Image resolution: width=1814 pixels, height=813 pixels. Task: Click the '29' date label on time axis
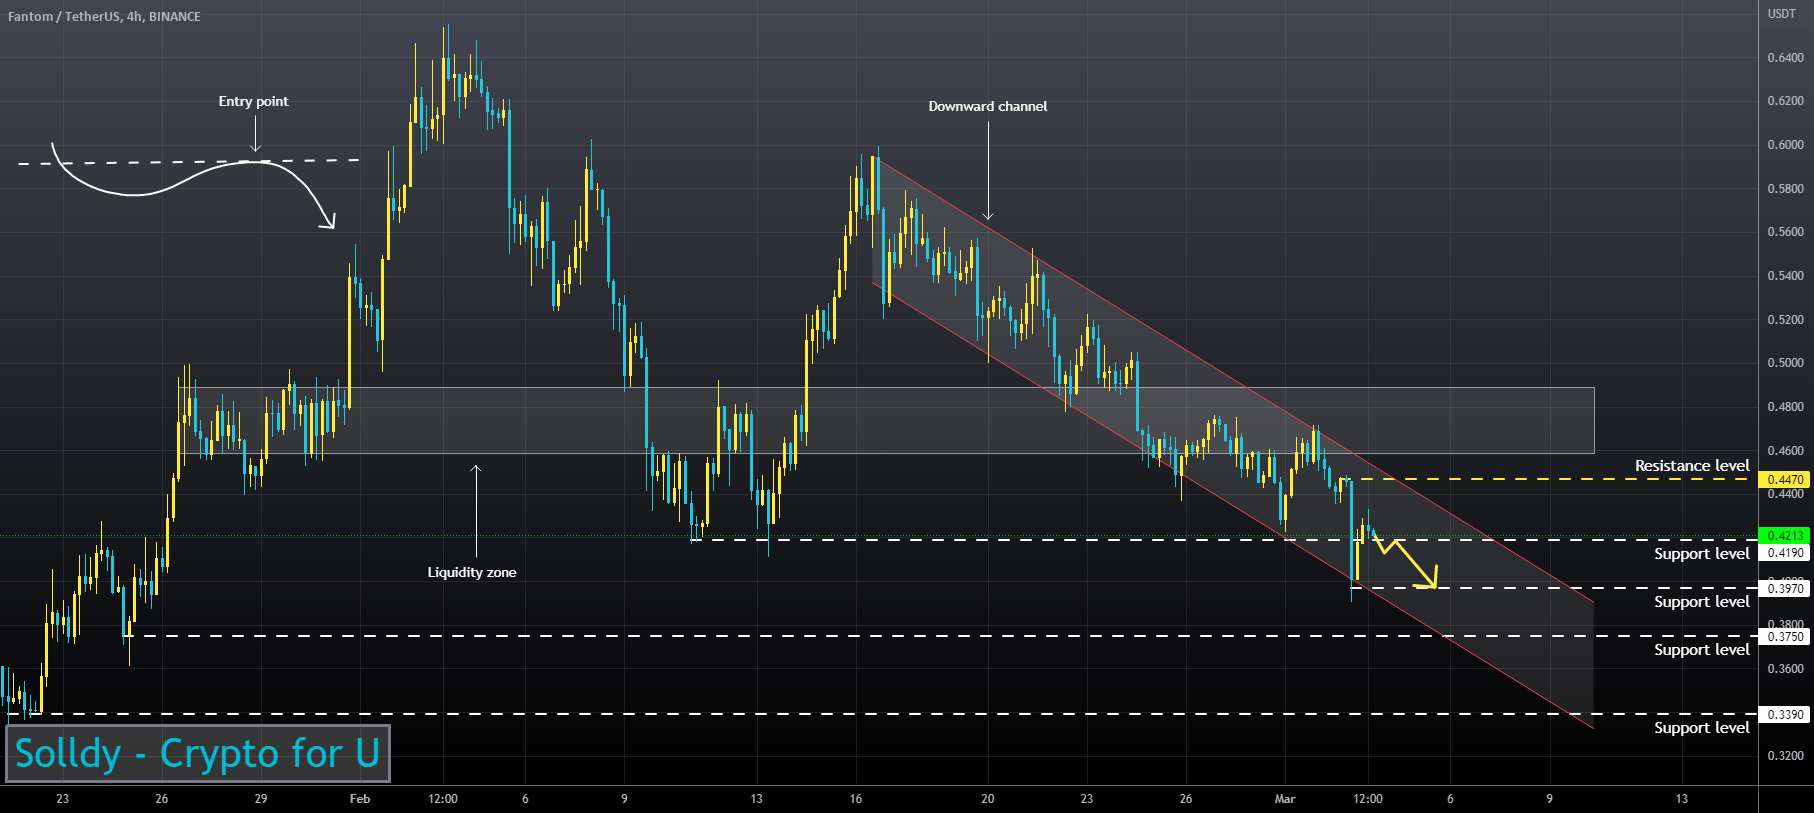tap(261, 798)
